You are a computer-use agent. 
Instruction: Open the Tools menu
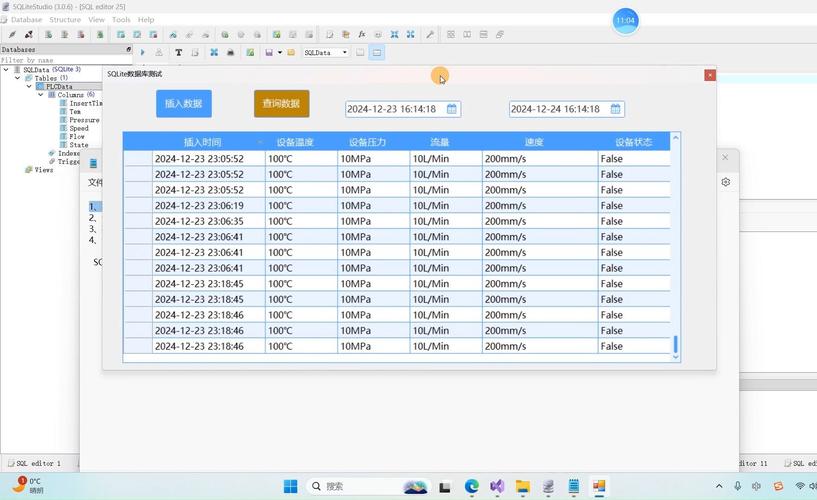(121, 20)
